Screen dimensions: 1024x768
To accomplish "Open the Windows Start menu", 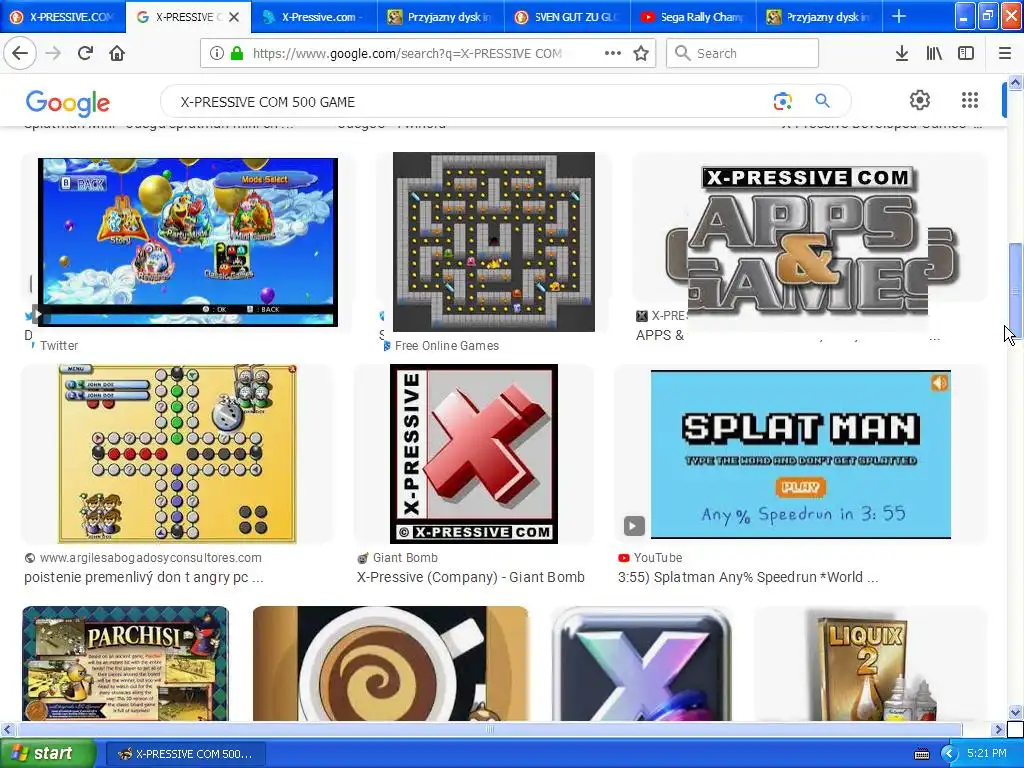I will pos(46,753).
